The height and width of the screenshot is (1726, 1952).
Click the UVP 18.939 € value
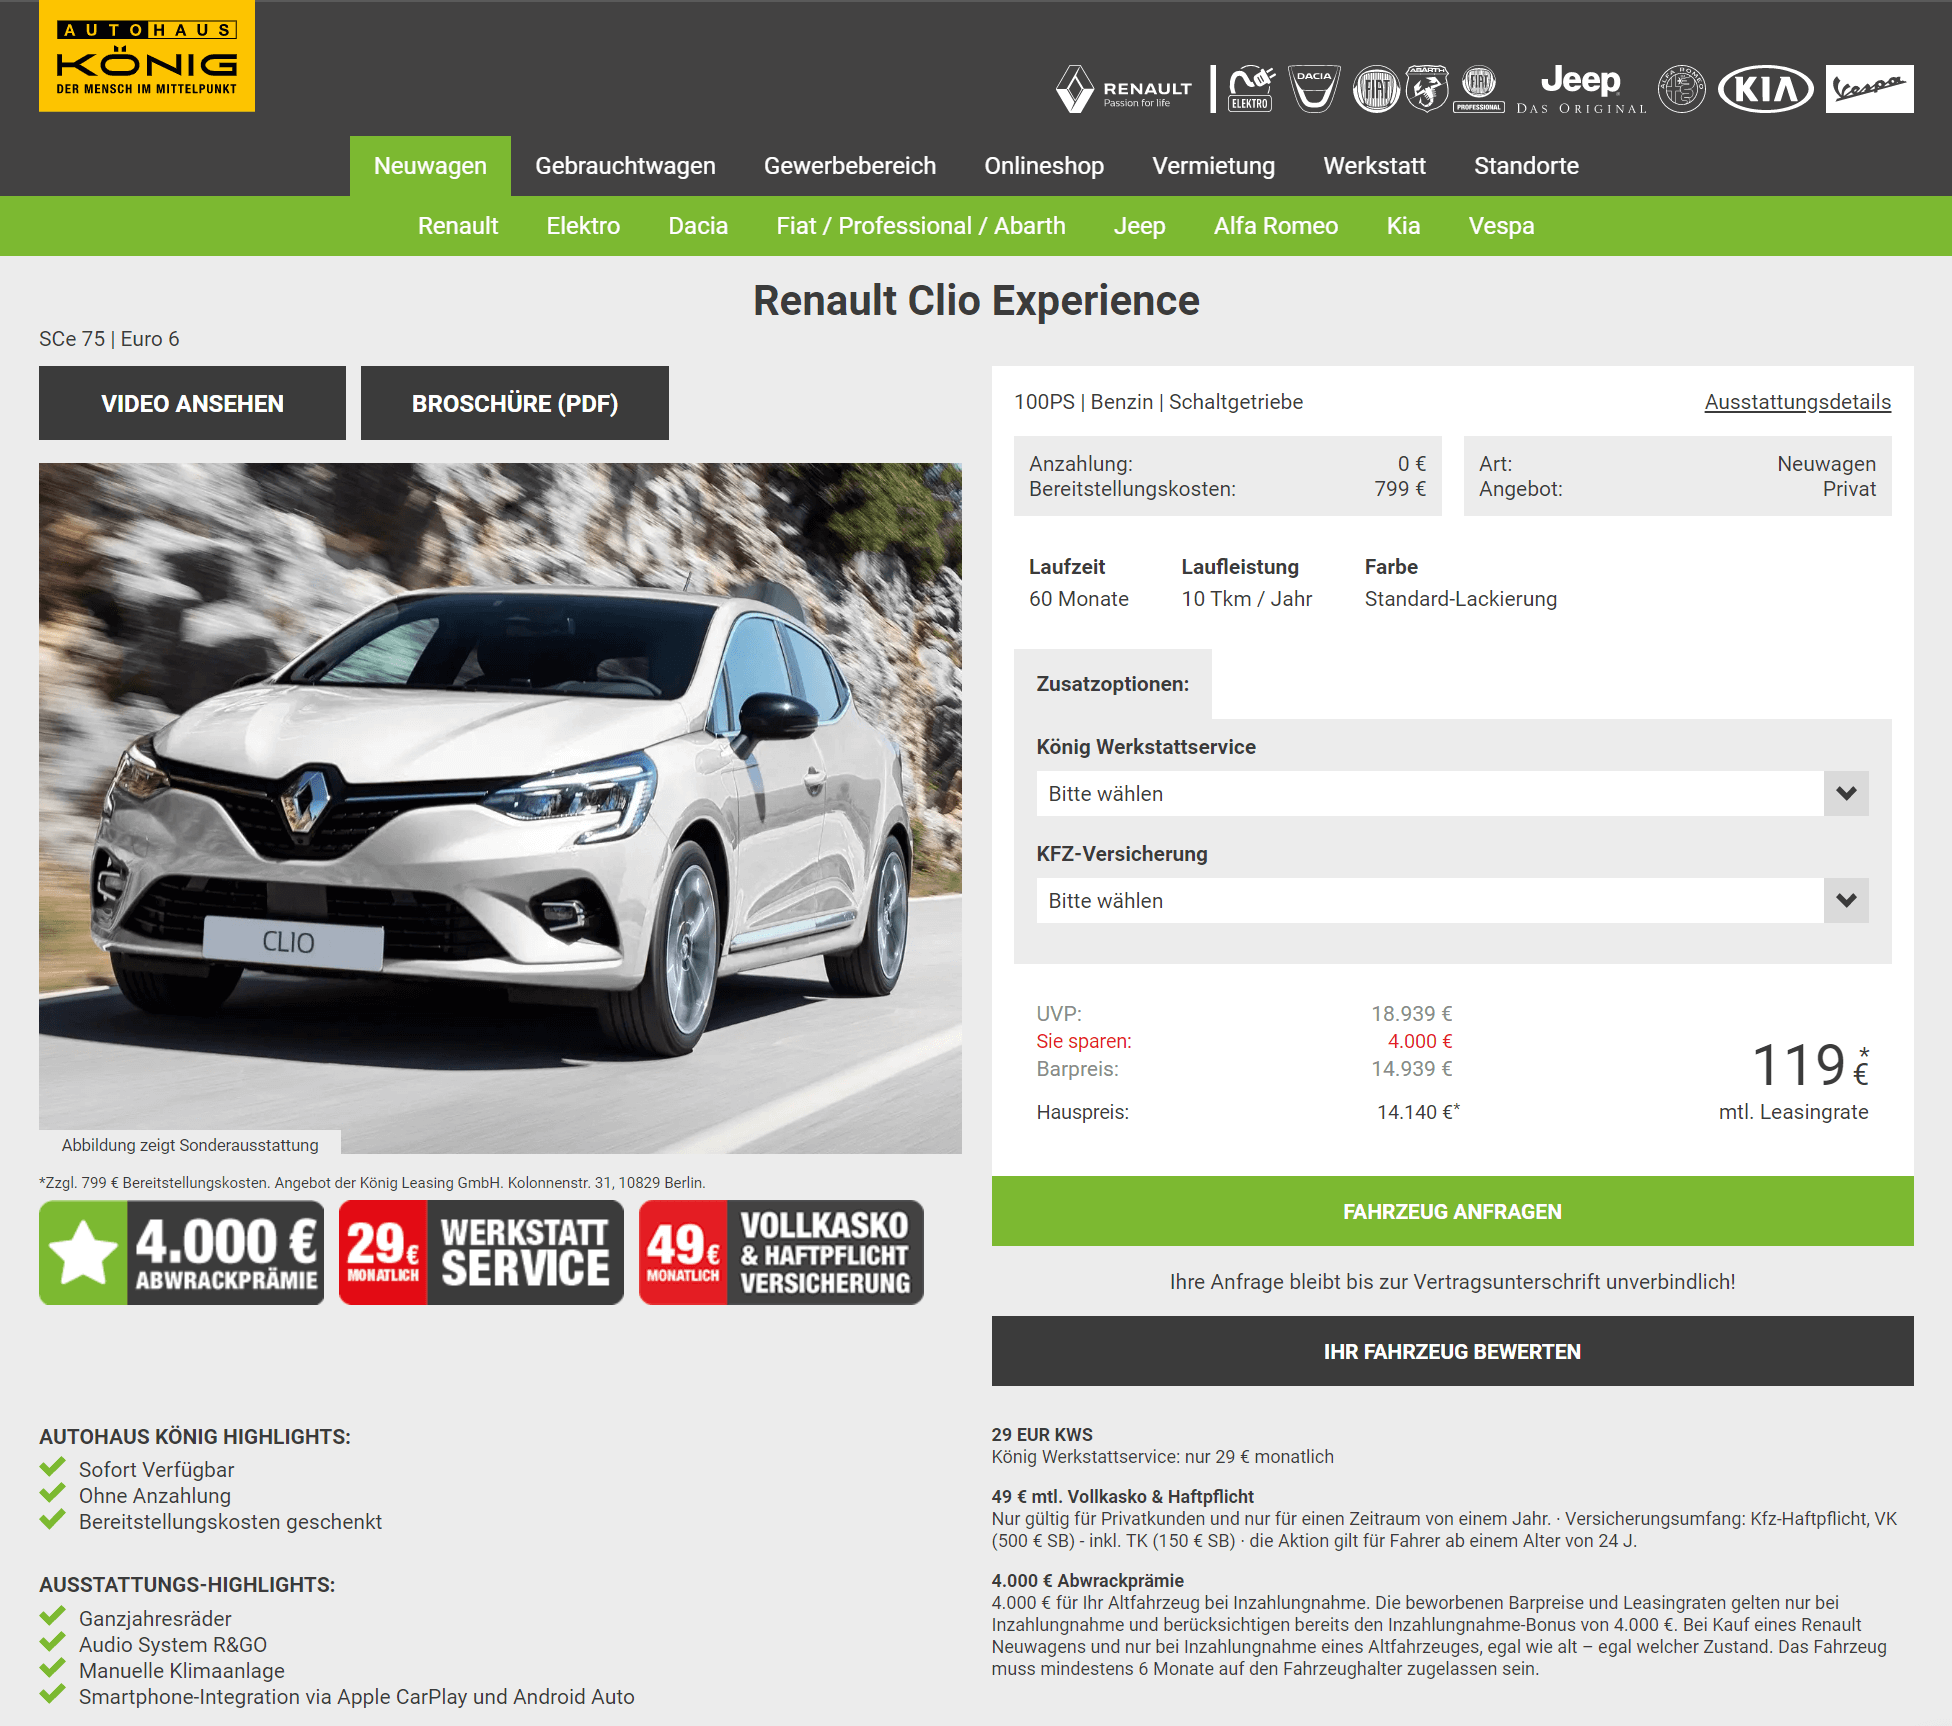click(1411, 1014)
